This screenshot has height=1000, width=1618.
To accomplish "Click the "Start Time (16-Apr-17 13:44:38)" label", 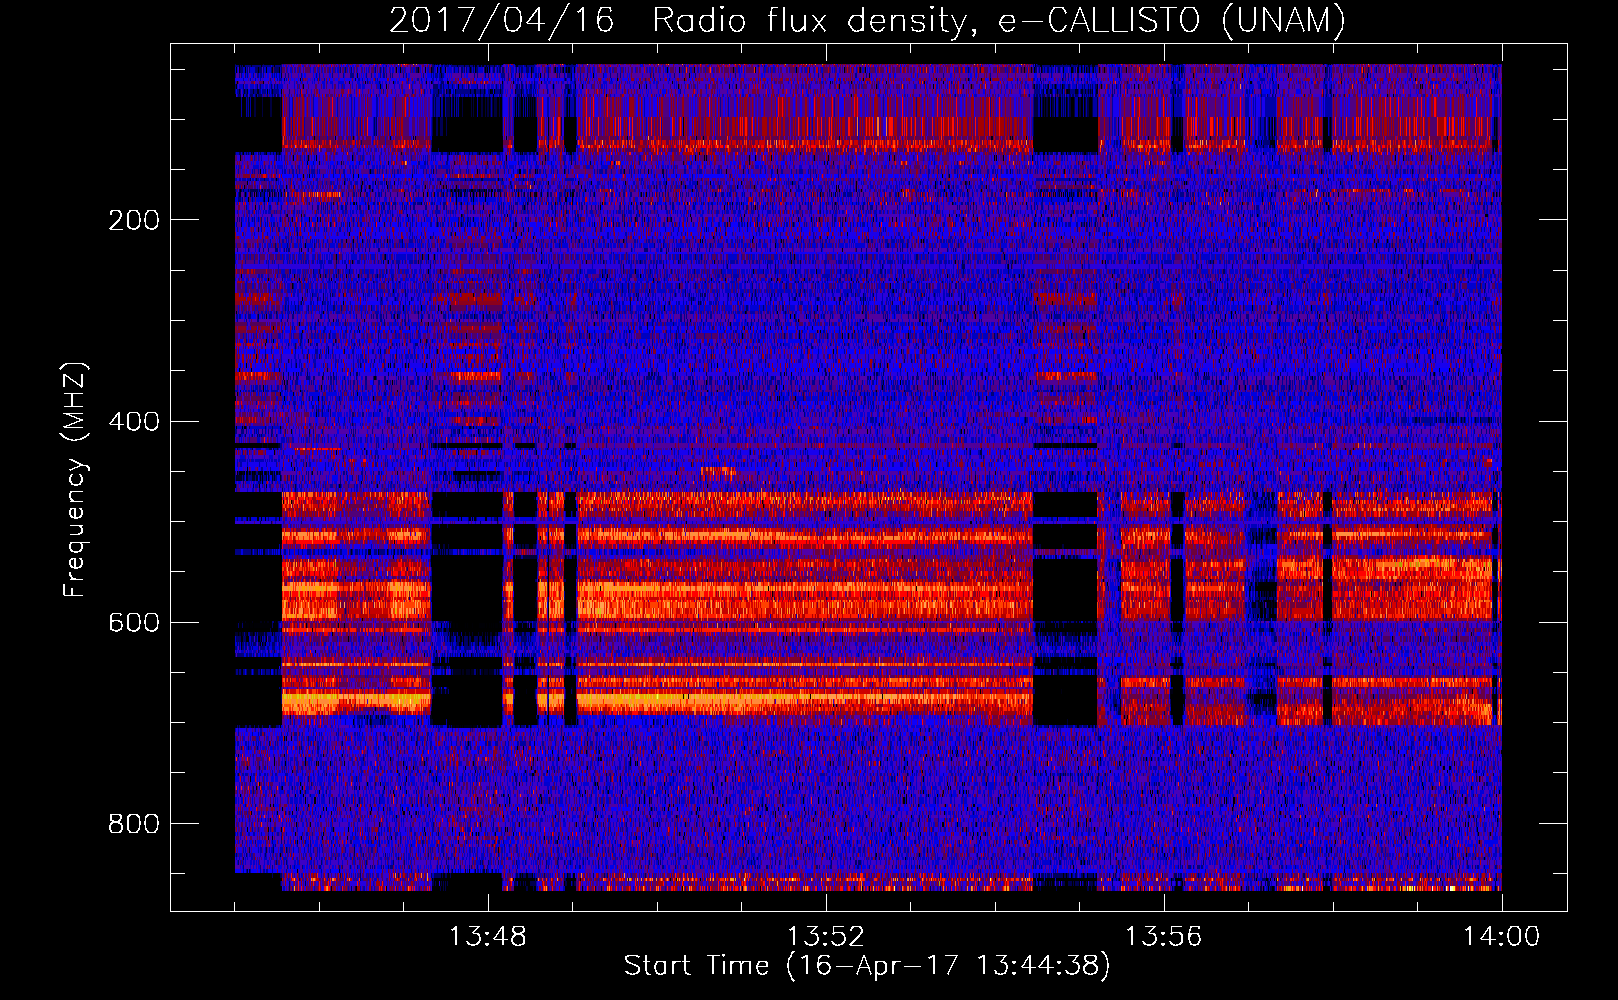I will 867,966.
